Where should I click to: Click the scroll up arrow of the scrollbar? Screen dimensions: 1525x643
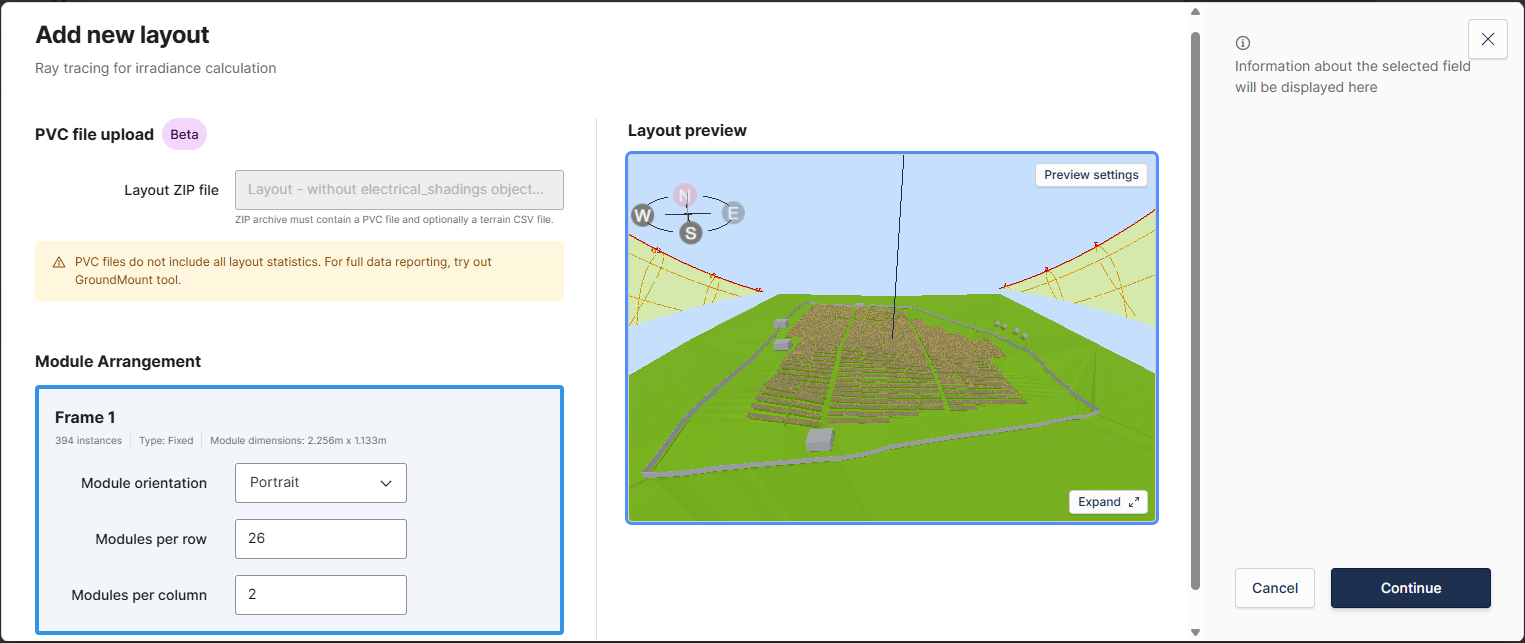[1194, 12]
